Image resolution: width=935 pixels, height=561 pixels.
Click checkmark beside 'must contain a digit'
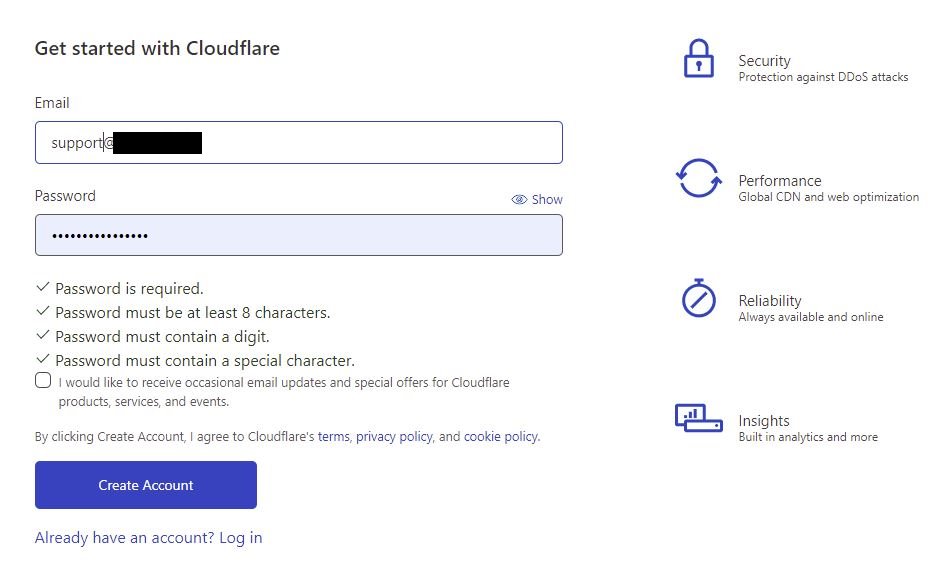(42, 336)
